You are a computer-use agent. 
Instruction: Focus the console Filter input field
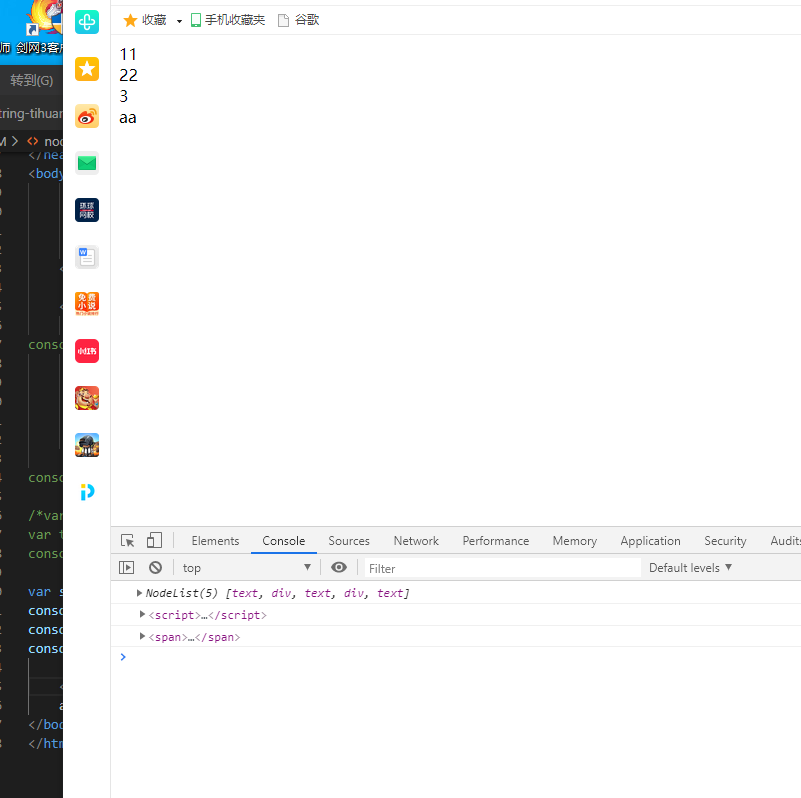pyautogui.click(x=503, y=568)
